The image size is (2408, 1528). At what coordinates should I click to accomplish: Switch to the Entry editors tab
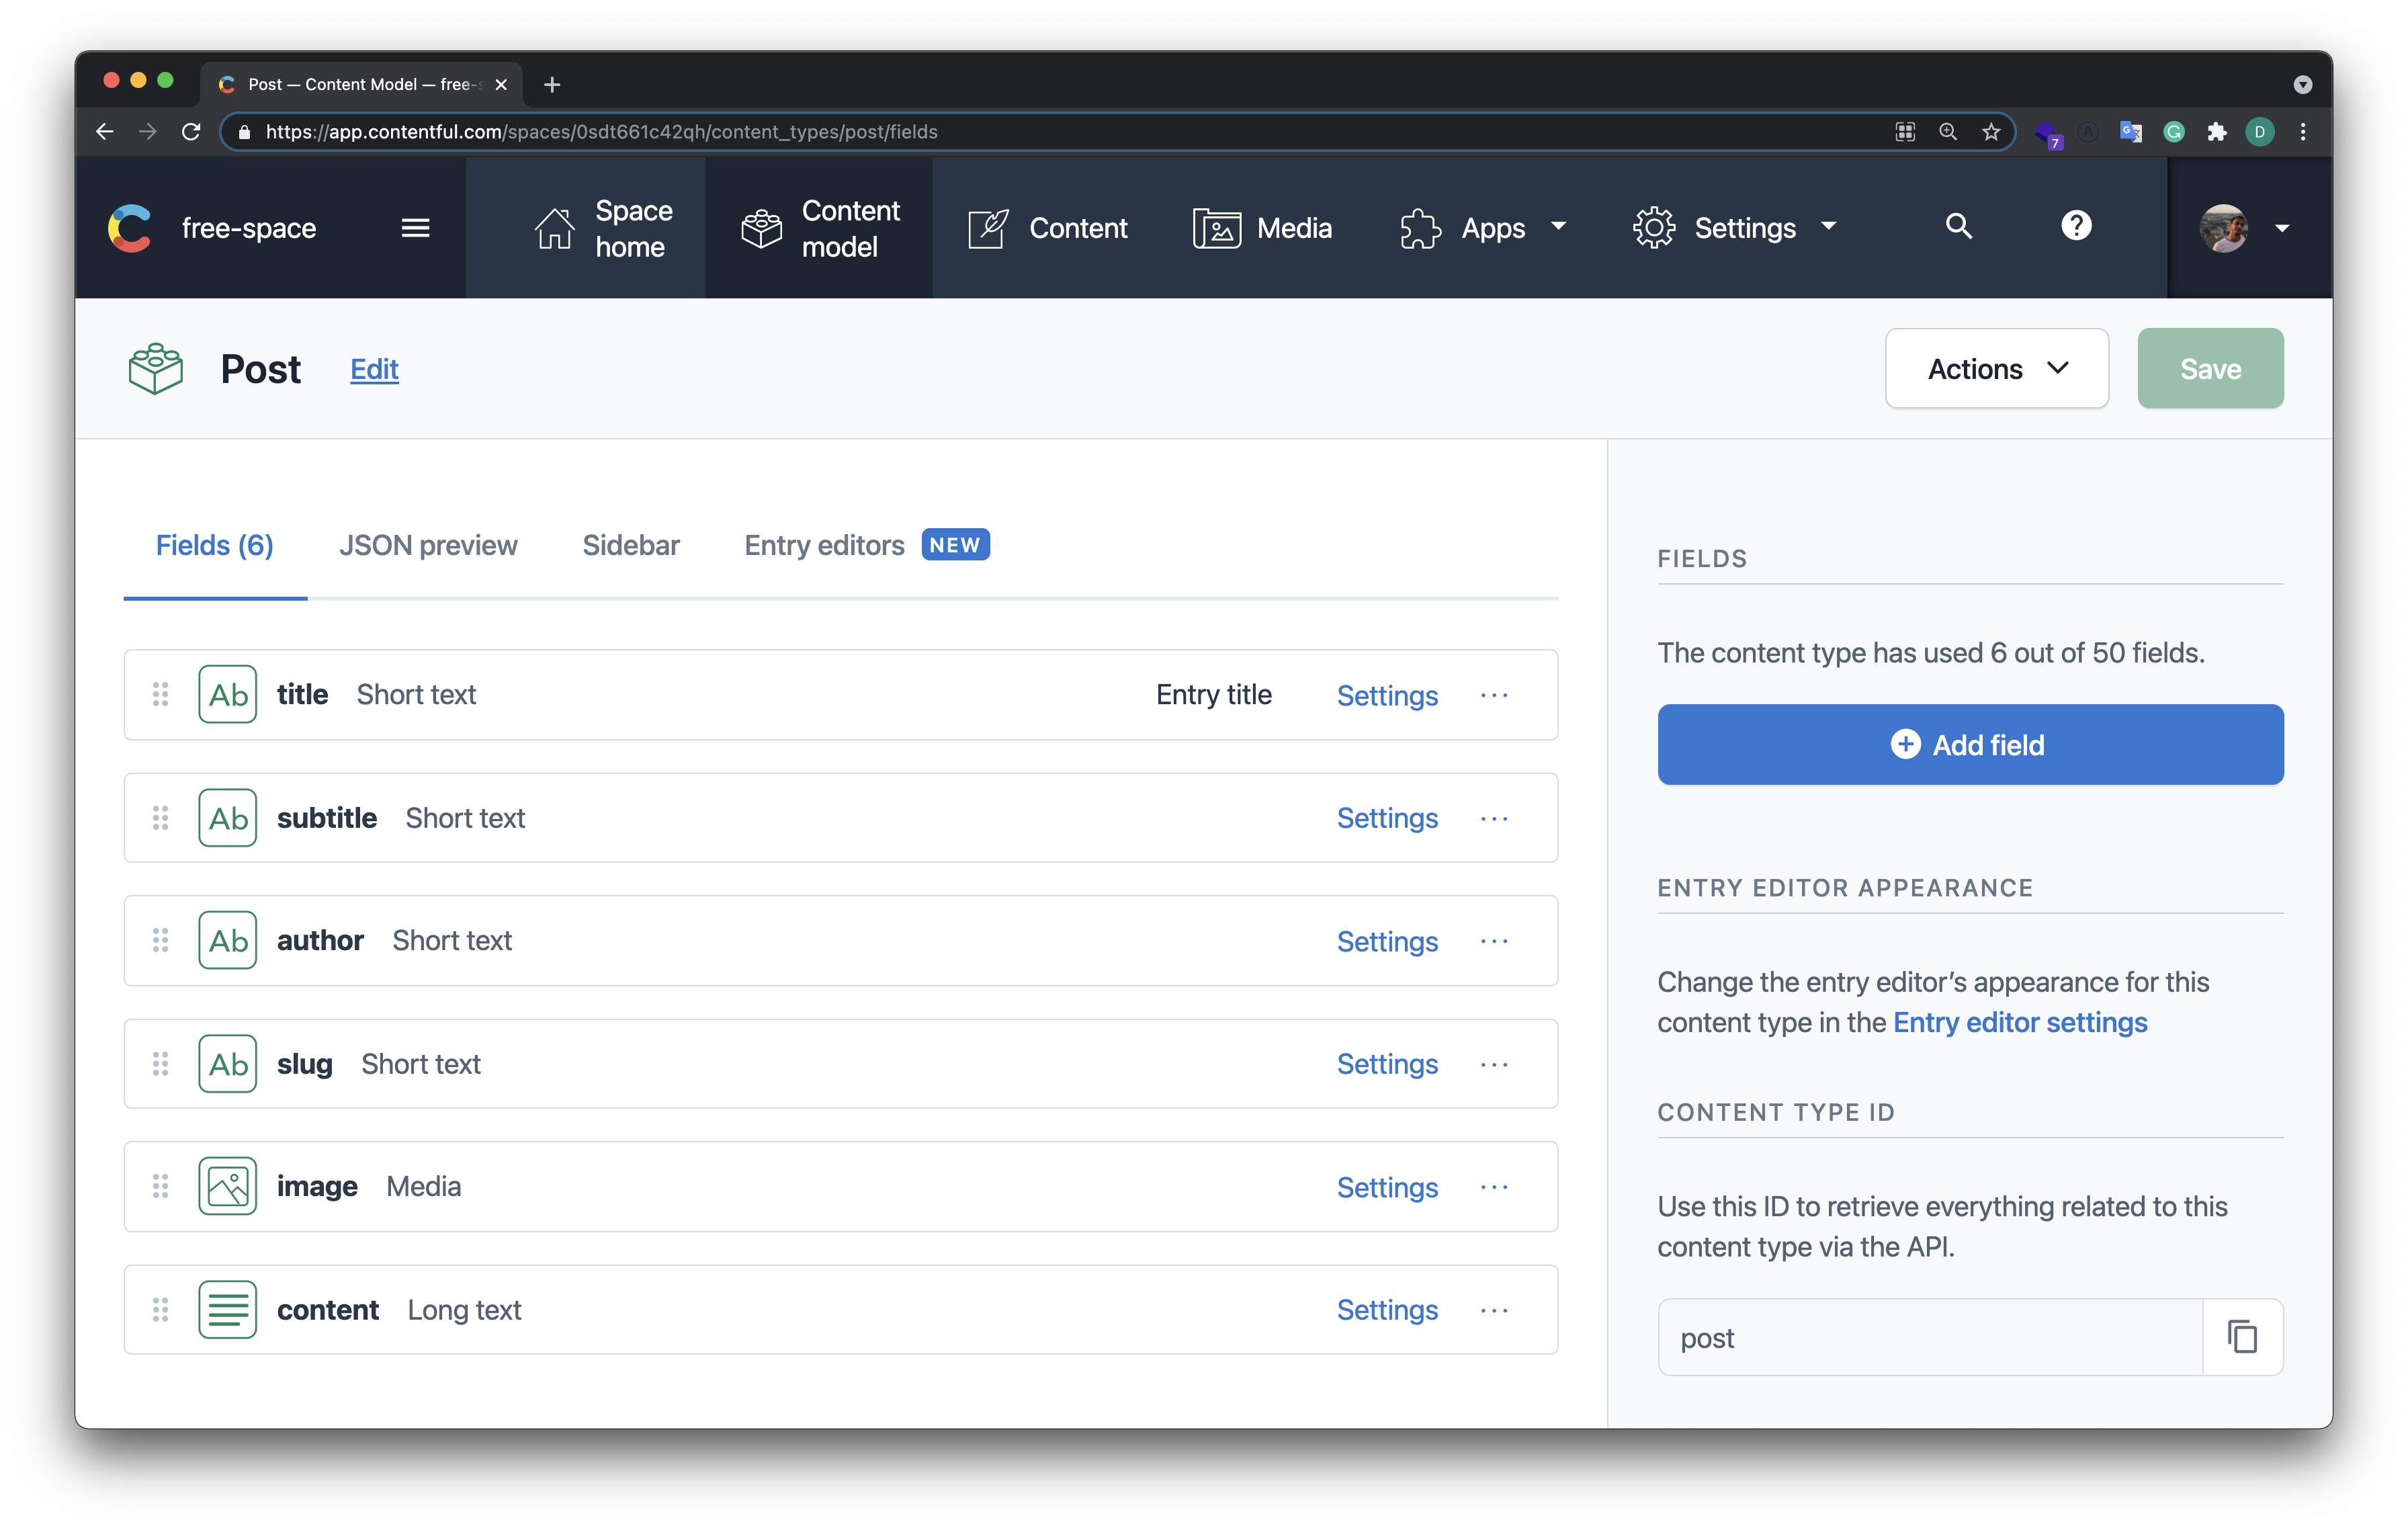(824, 546)
